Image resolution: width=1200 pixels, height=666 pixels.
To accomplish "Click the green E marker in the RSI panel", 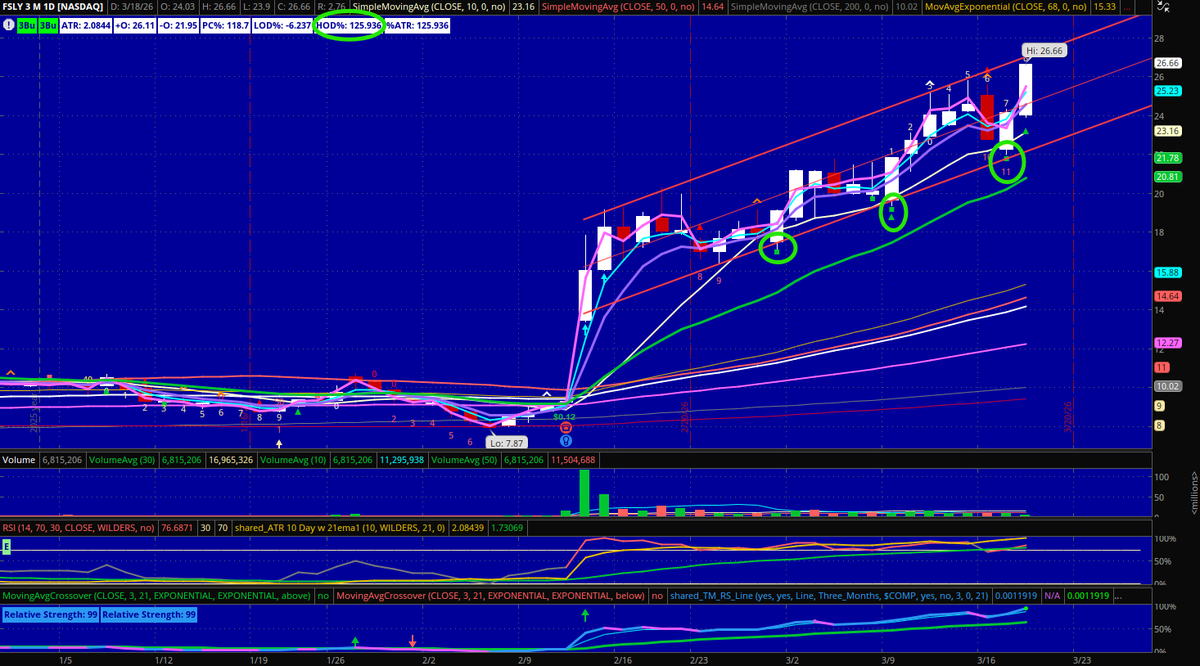I will tap(6, 546).
